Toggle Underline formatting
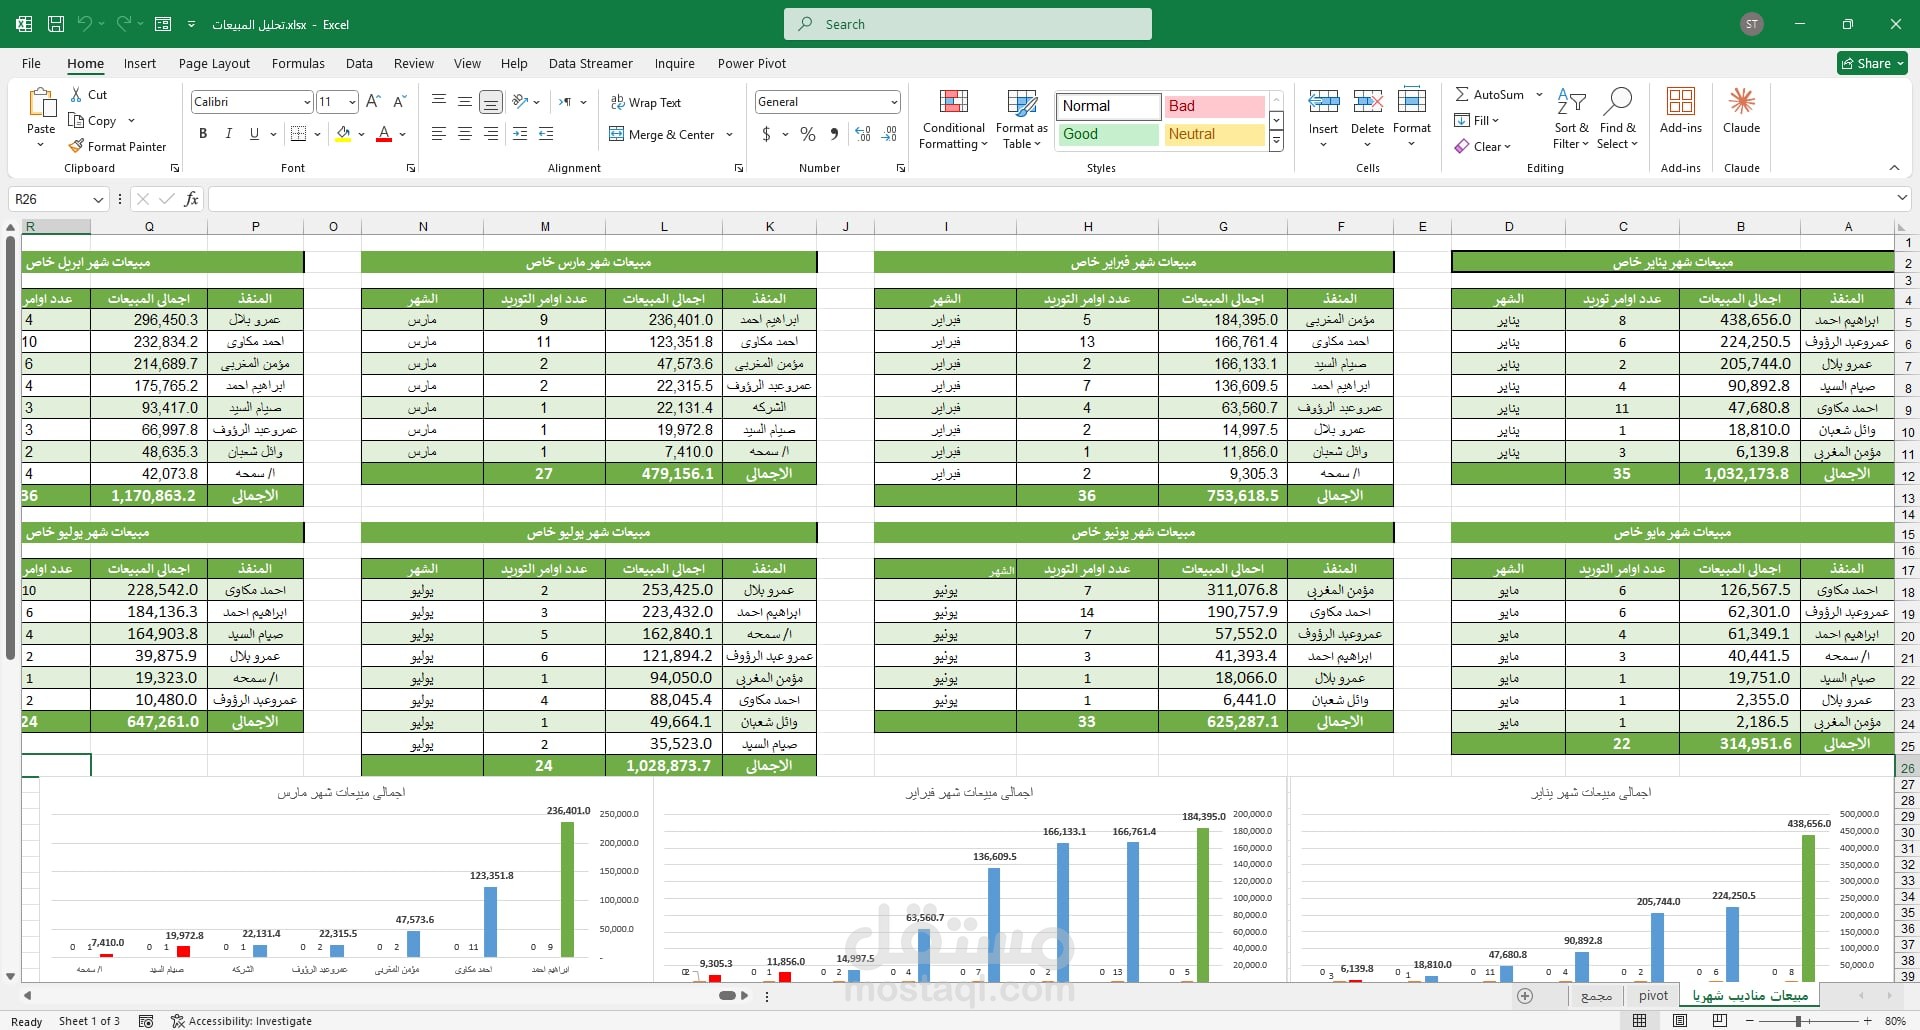The width and height of the screenshot is (1920, 1030). coord(254,134)
